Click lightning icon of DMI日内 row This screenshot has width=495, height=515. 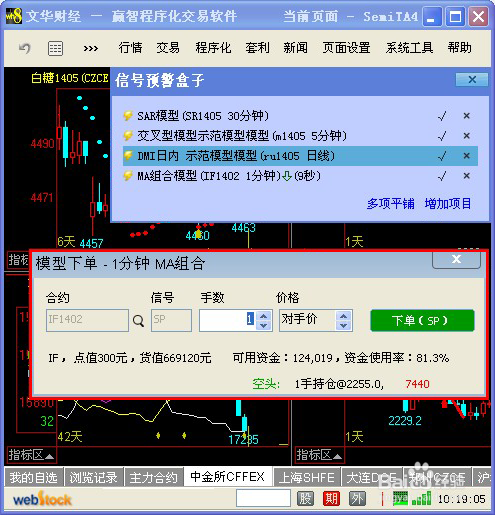128,156
